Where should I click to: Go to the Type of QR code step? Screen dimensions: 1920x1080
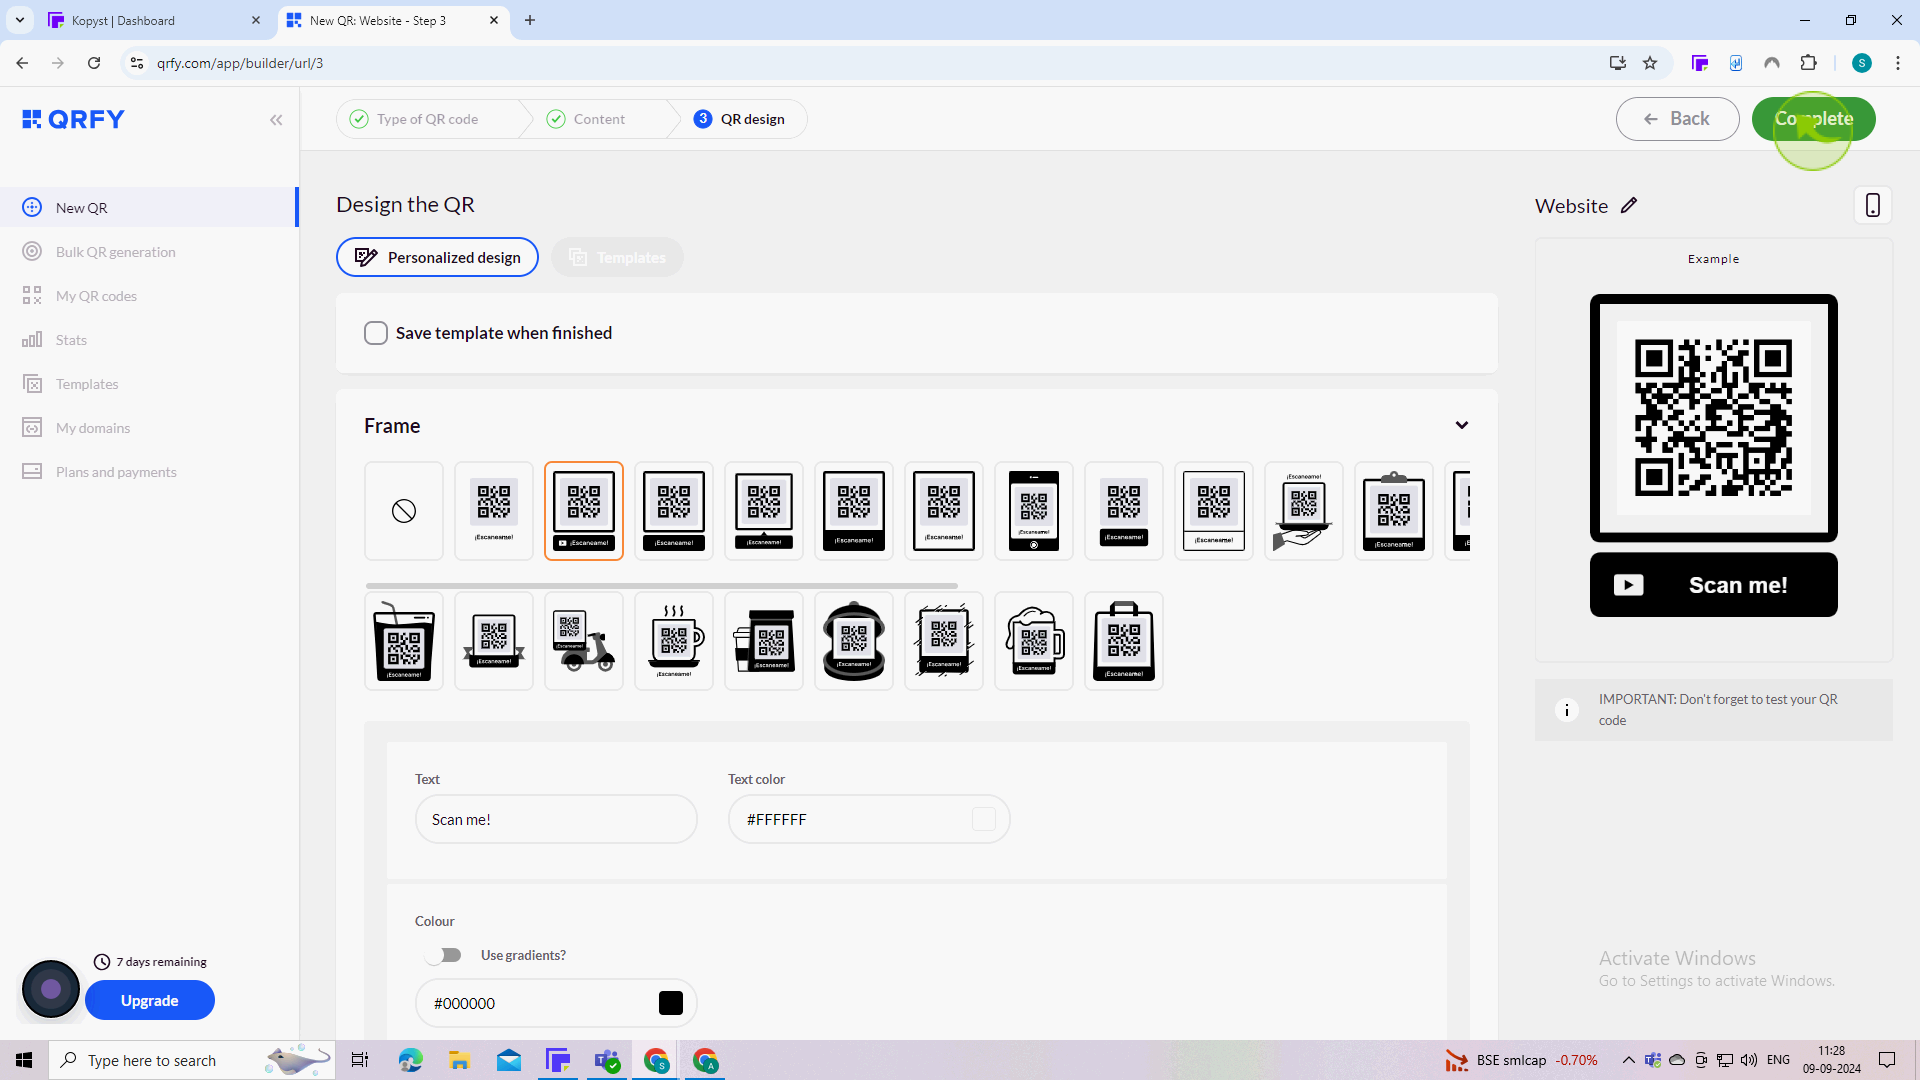(x=415, y=119)
